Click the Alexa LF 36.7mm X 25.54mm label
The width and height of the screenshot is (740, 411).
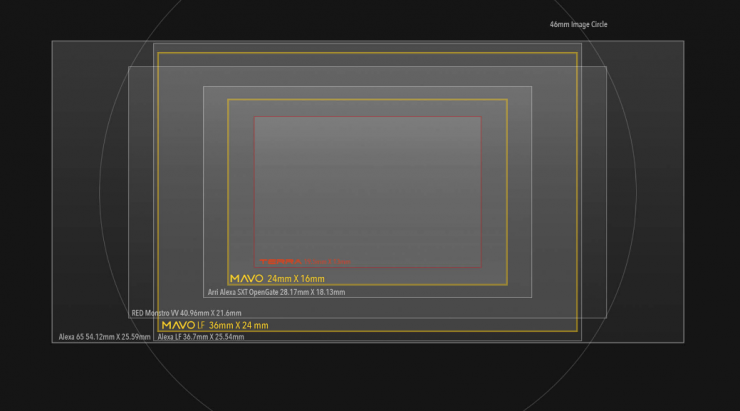click(201, 337)
